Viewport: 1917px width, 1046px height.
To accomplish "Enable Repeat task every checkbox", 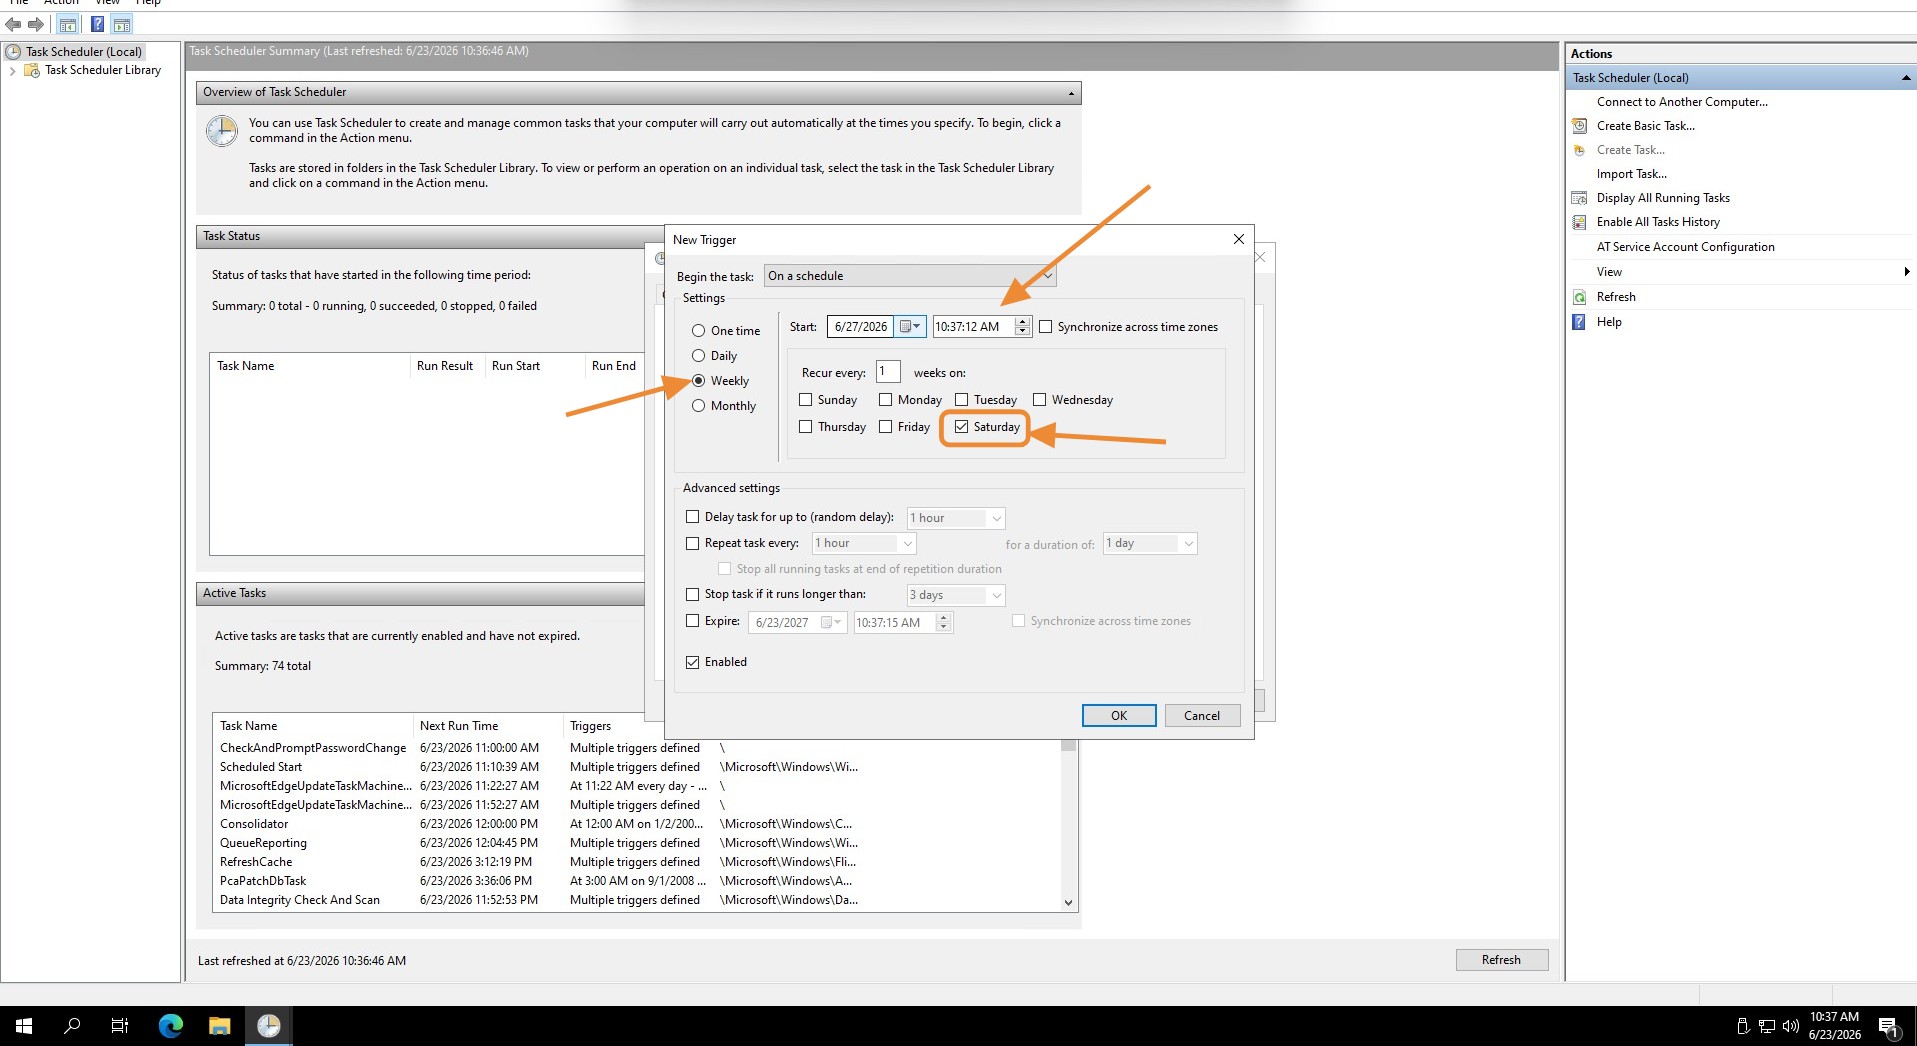I will (x=692, y=543).
